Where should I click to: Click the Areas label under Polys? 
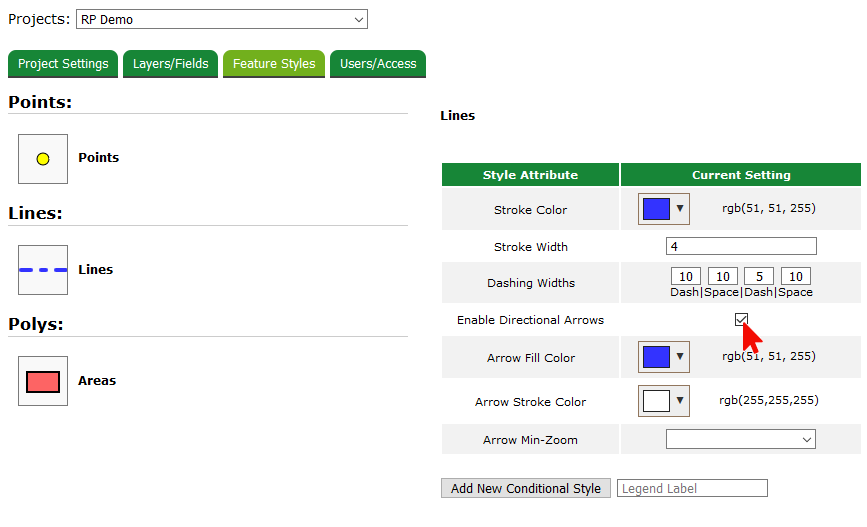97,381
